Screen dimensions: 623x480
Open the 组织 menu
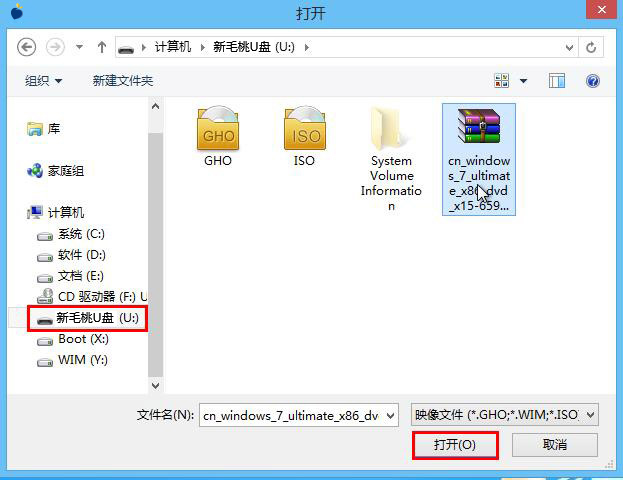point(43,81)
